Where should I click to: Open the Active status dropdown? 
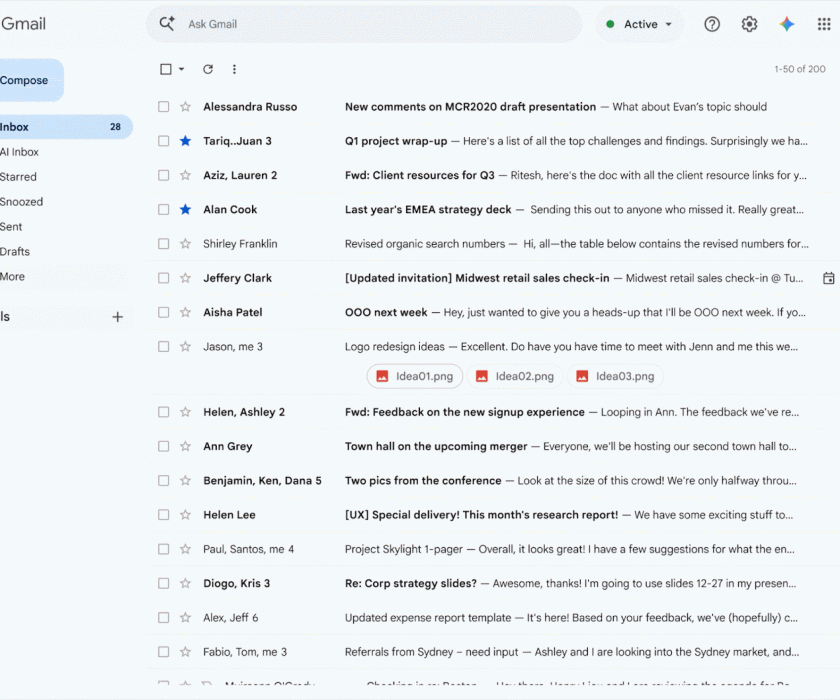tap(639, 24)
